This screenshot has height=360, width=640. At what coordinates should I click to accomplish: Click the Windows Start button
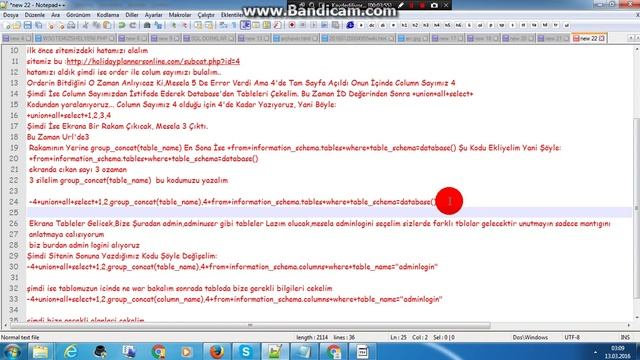(12, 351)
